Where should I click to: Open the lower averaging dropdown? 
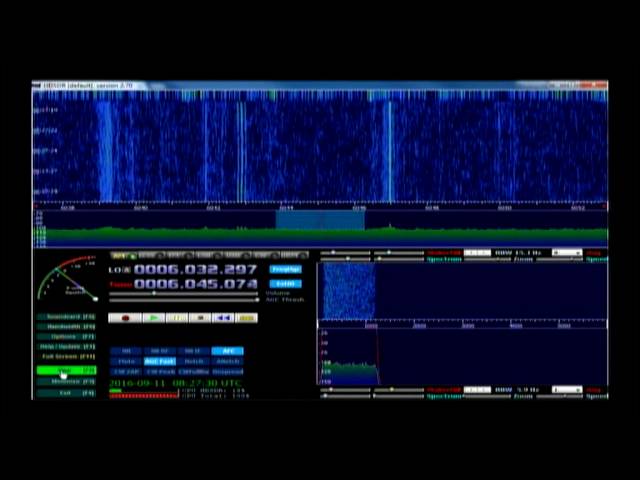567,390
